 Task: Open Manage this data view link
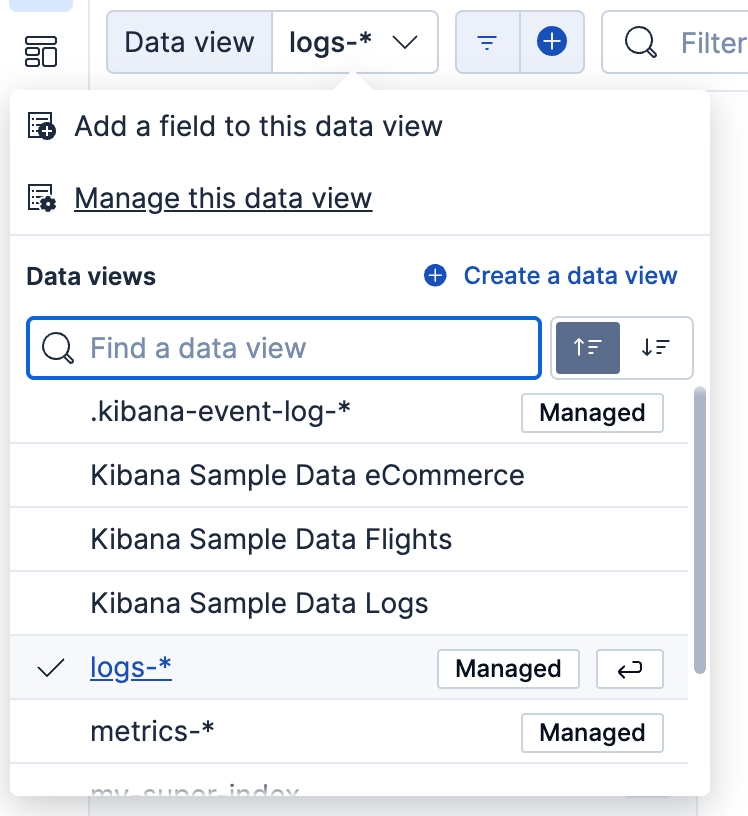222,198
